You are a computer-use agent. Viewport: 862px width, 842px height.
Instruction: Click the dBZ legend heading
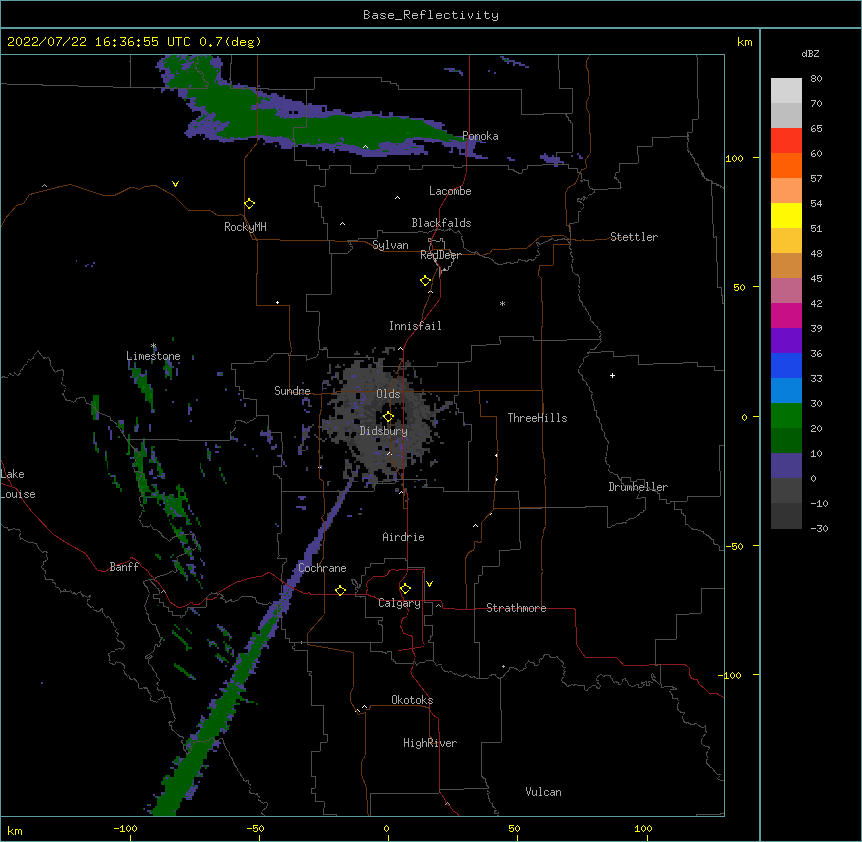(810, 53)
